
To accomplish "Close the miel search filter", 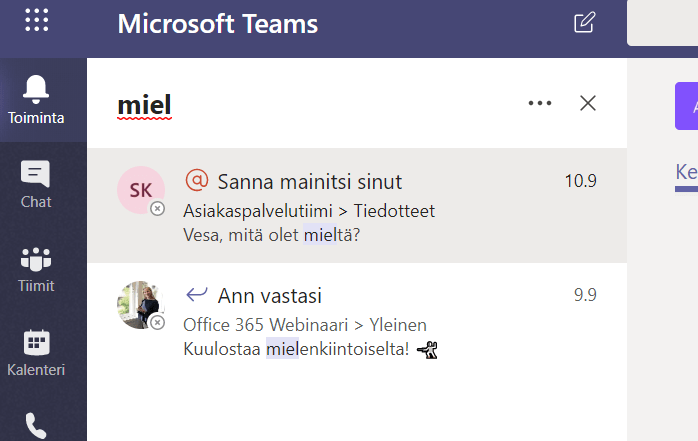I will click(588, 103).
